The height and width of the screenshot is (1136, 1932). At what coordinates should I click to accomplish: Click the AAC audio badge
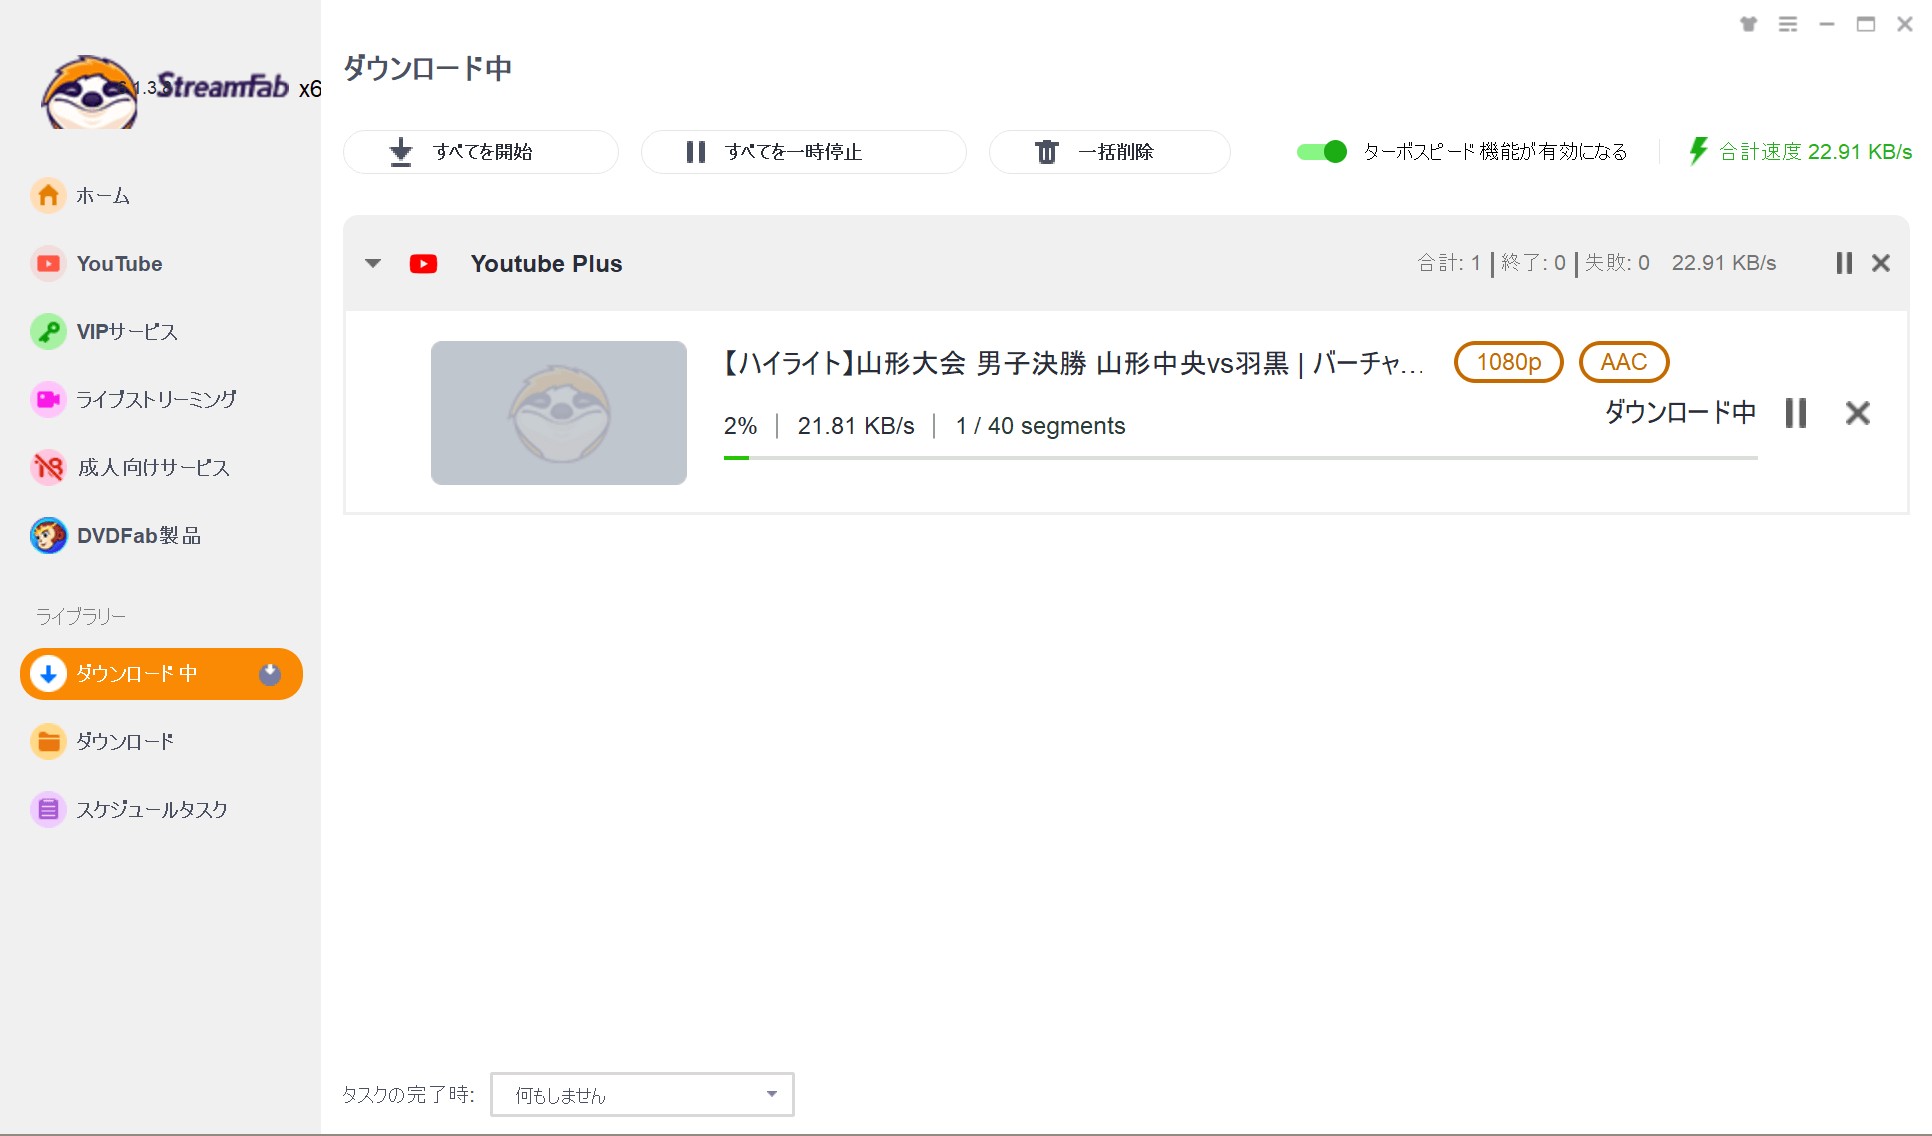coord(1624,362)
